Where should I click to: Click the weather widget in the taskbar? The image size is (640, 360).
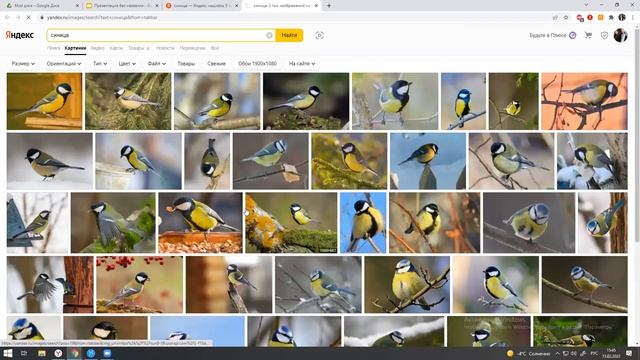coord(528,353)
